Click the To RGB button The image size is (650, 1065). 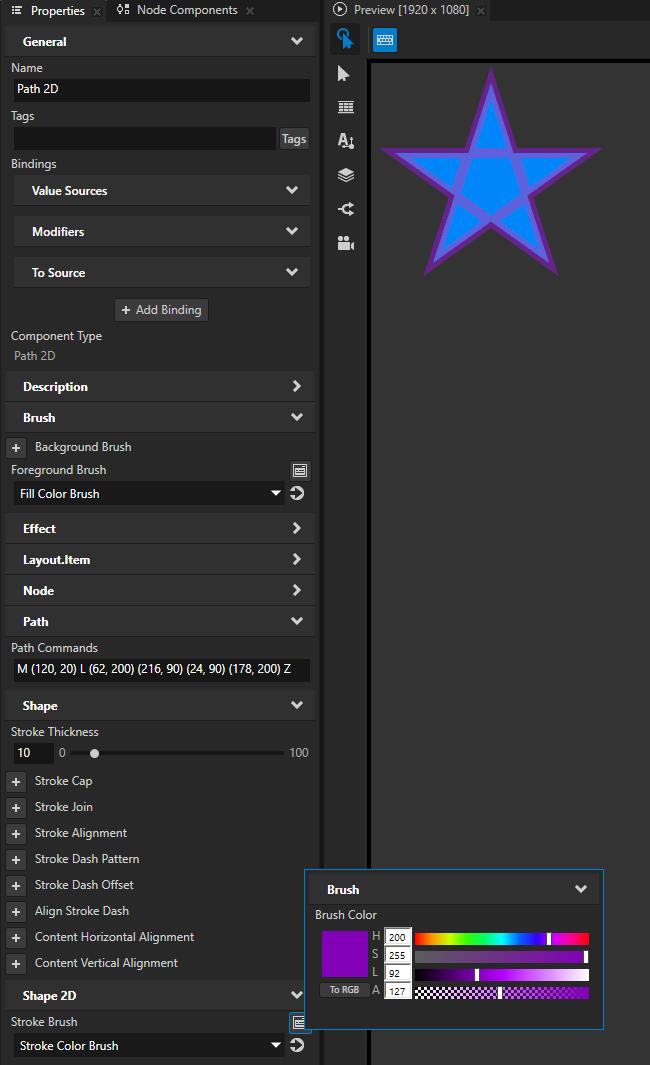tap(344, 990)
